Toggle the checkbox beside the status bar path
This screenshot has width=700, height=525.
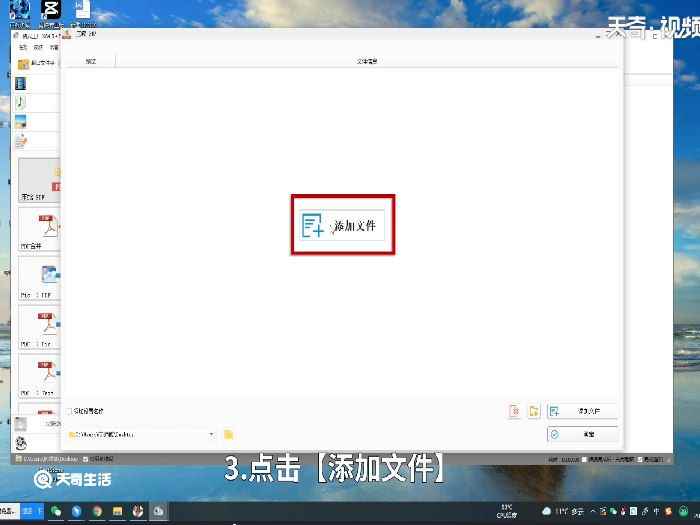86,459
